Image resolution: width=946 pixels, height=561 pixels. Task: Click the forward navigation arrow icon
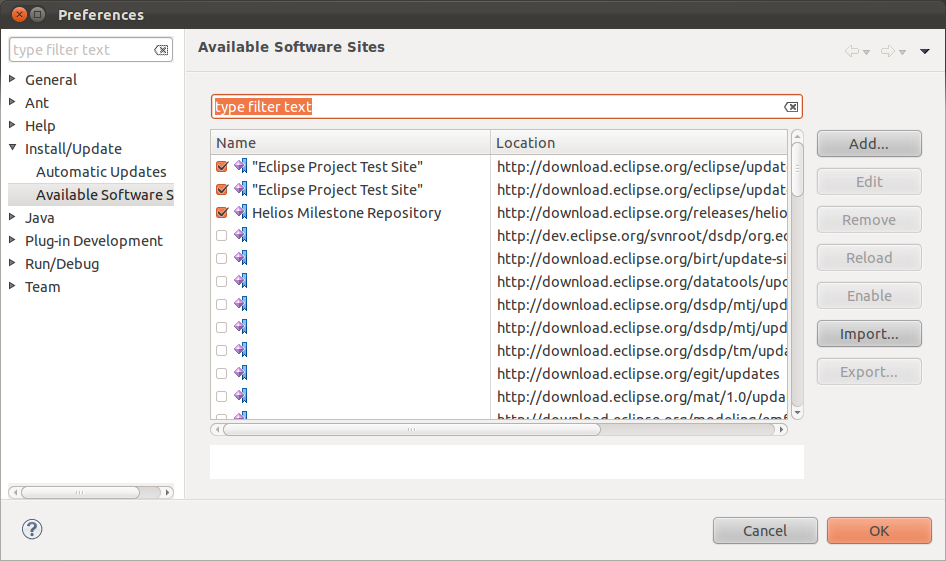pyautogui.click(x=887, y=51)
